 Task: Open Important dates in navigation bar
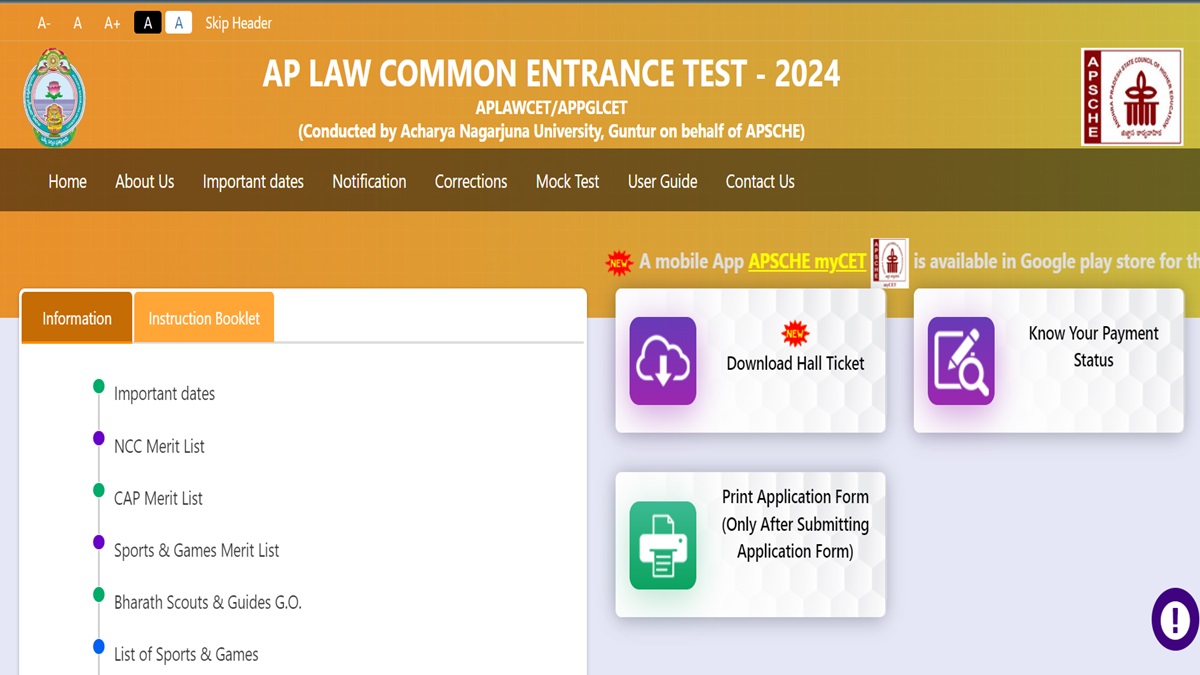click(x=253, y=181)
